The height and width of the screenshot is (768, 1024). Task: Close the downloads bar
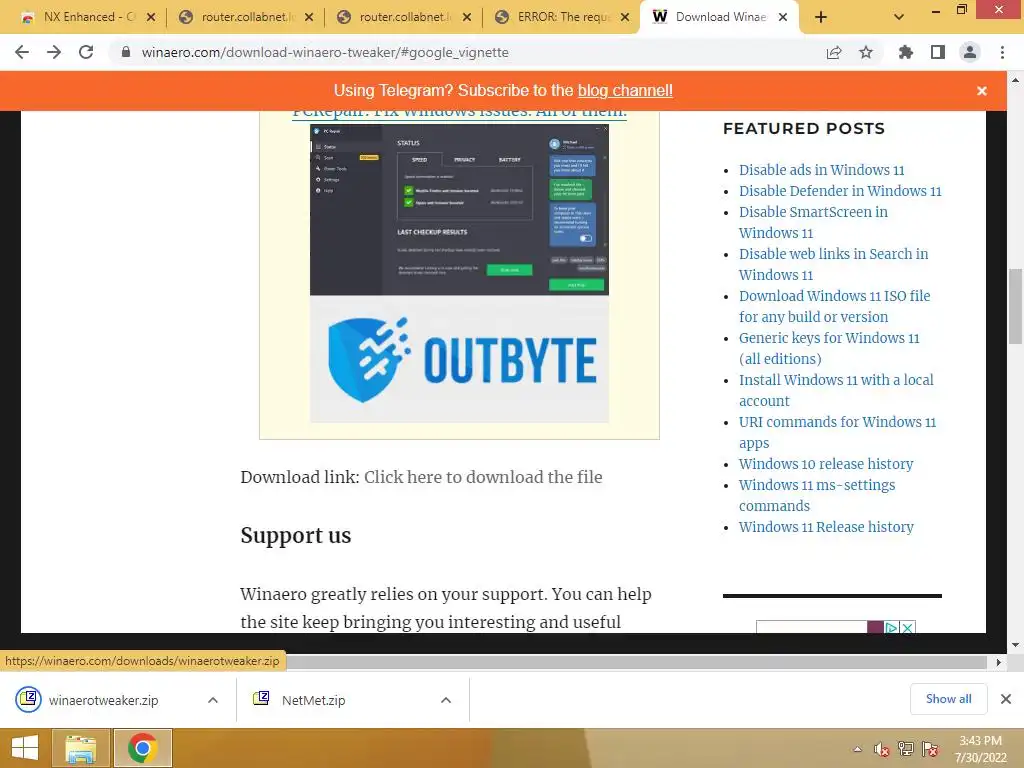pos(1006,699)
